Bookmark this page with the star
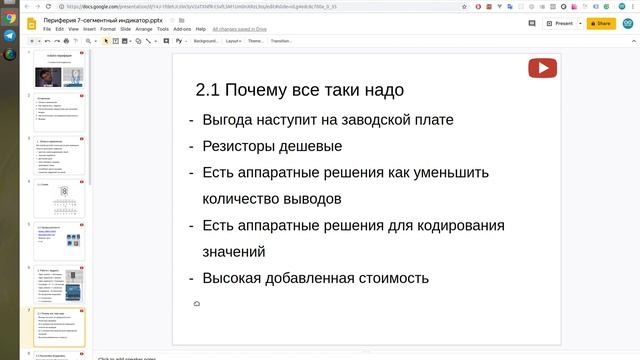 click(x=464, y=7)
